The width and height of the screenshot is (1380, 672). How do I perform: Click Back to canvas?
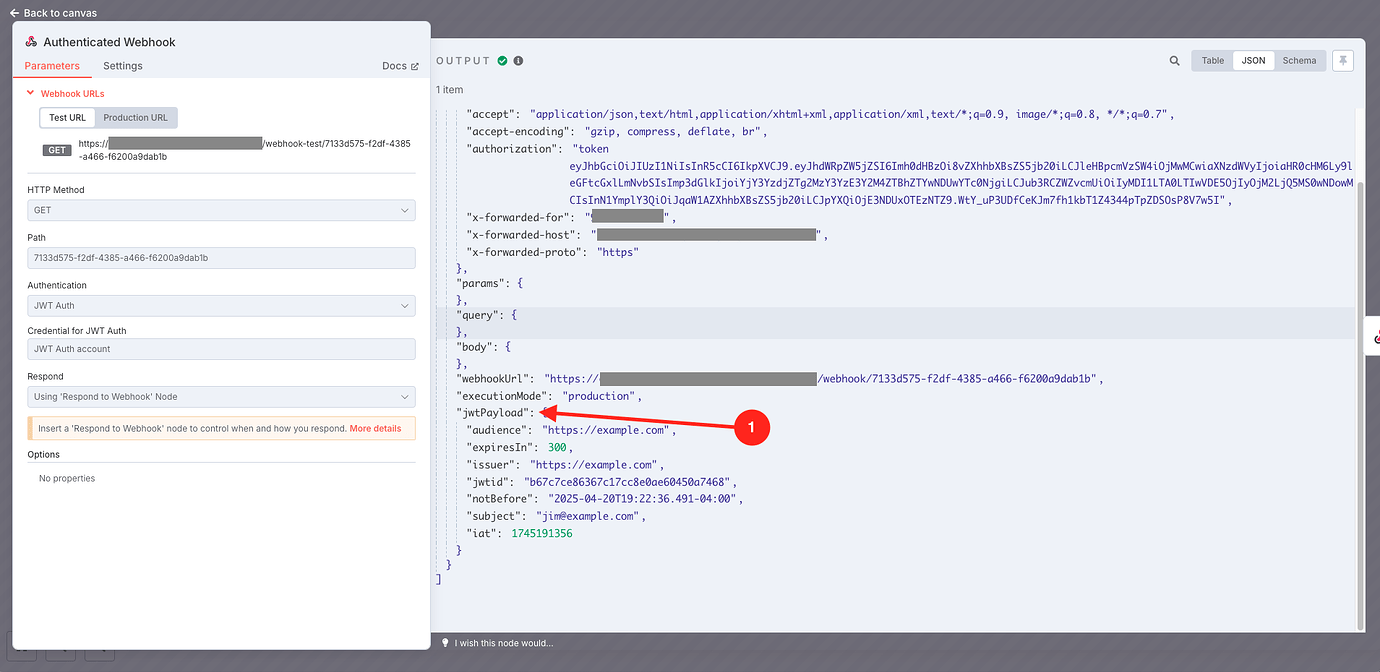click(53, 12)
